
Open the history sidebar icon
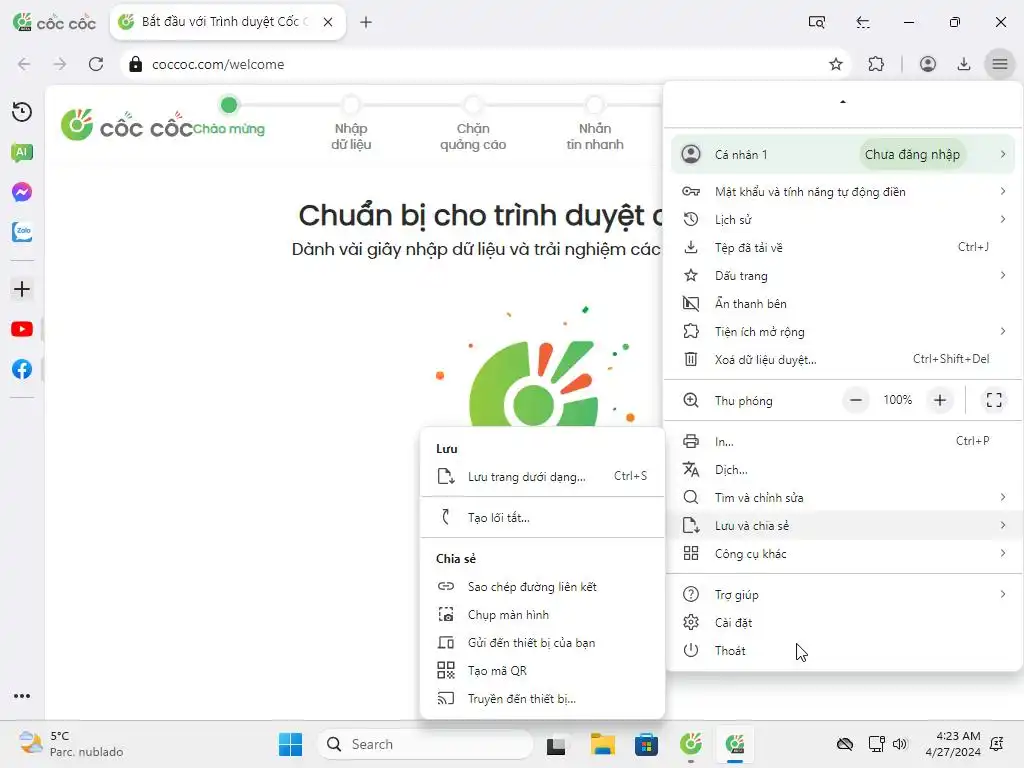22,112
